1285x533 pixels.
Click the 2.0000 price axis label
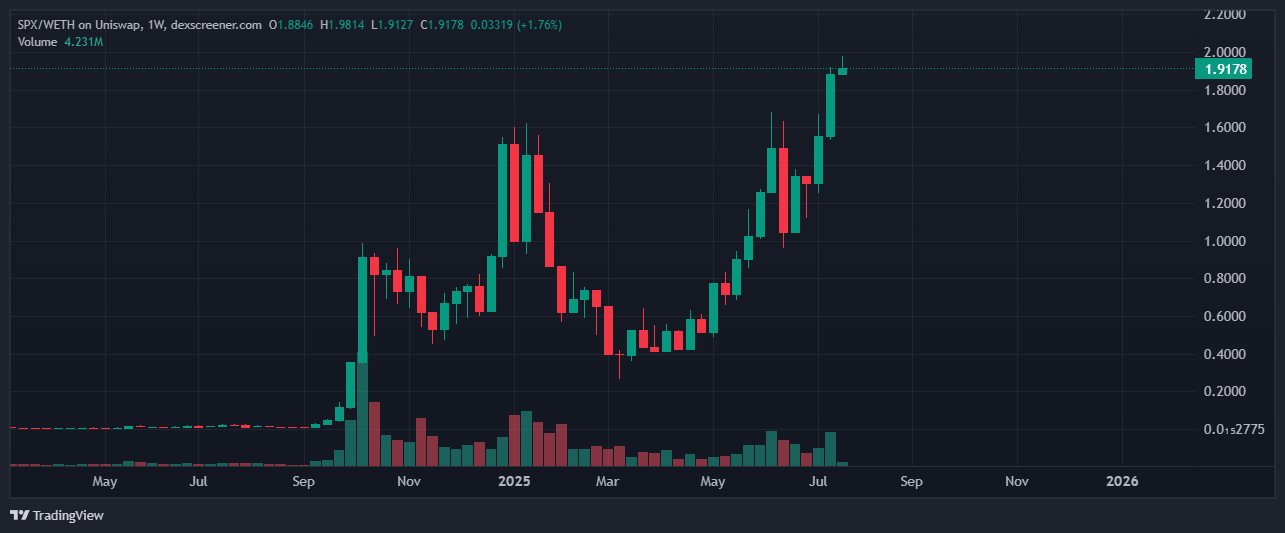pos(1225,52)
